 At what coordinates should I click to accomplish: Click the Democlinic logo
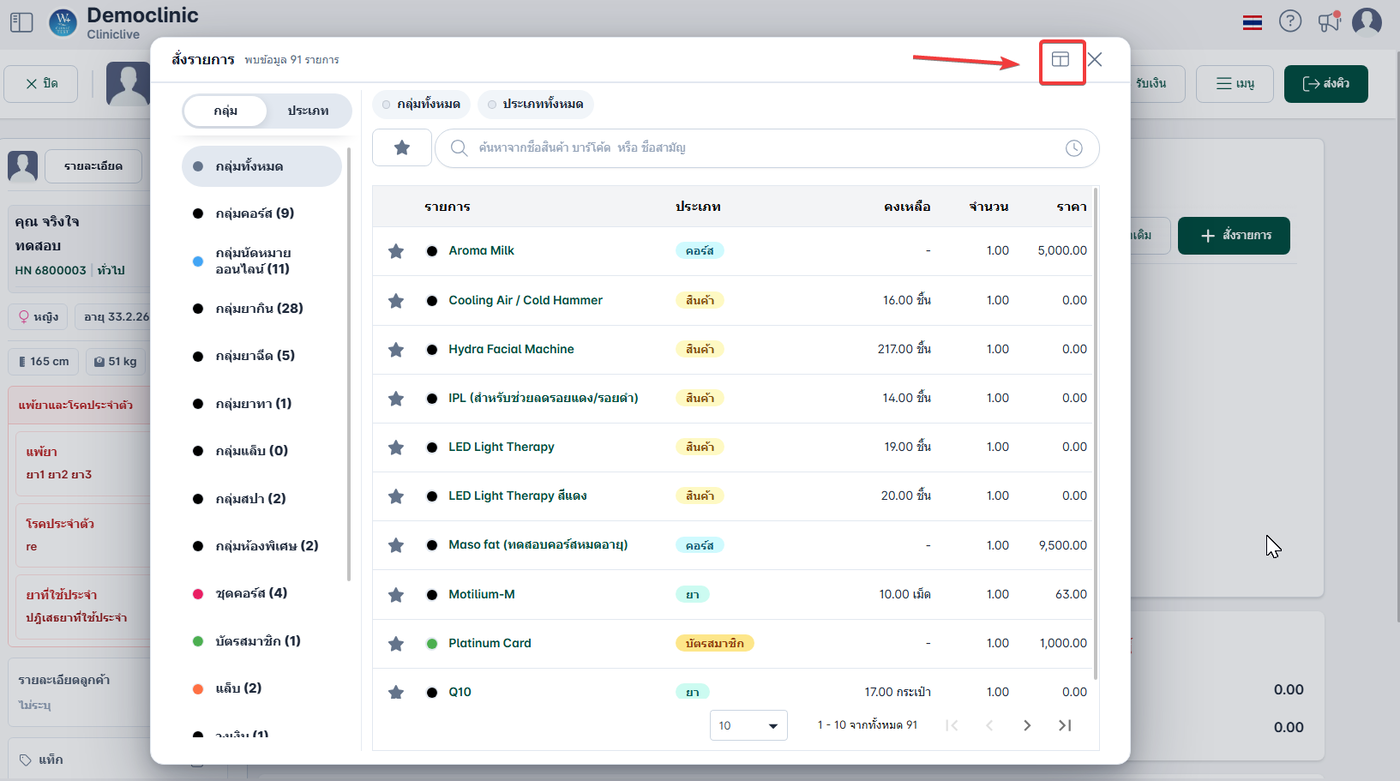[x=63, y=21]
